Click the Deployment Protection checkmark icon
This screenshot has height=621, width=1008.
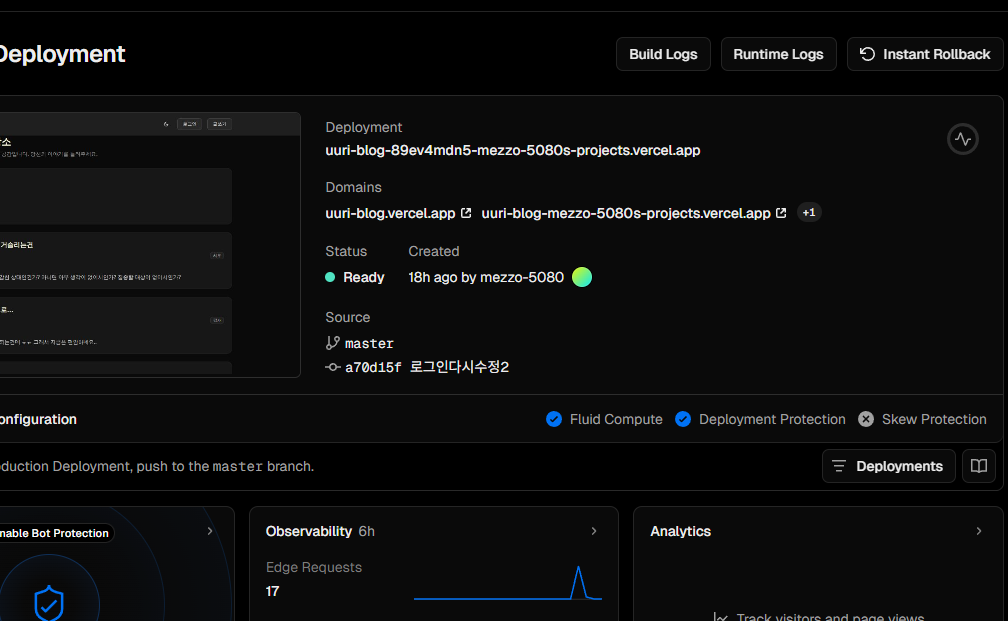point(683,419)
